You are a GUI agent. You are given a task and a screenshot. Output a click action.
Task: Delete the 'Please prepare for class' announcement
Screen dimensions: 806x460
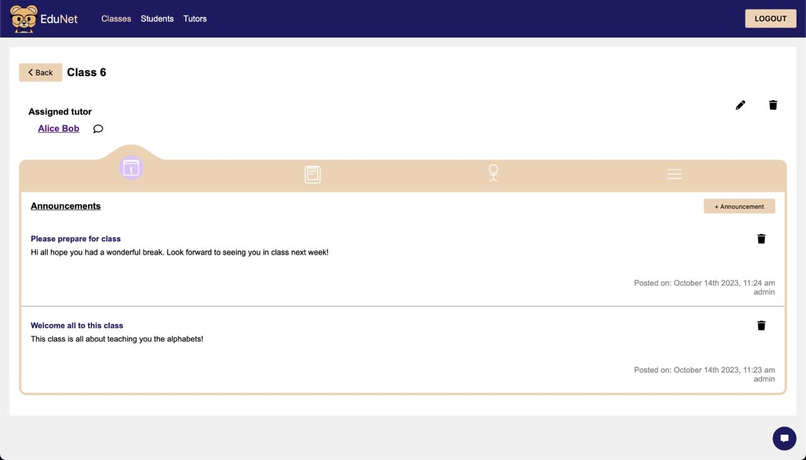pos(761,238)
